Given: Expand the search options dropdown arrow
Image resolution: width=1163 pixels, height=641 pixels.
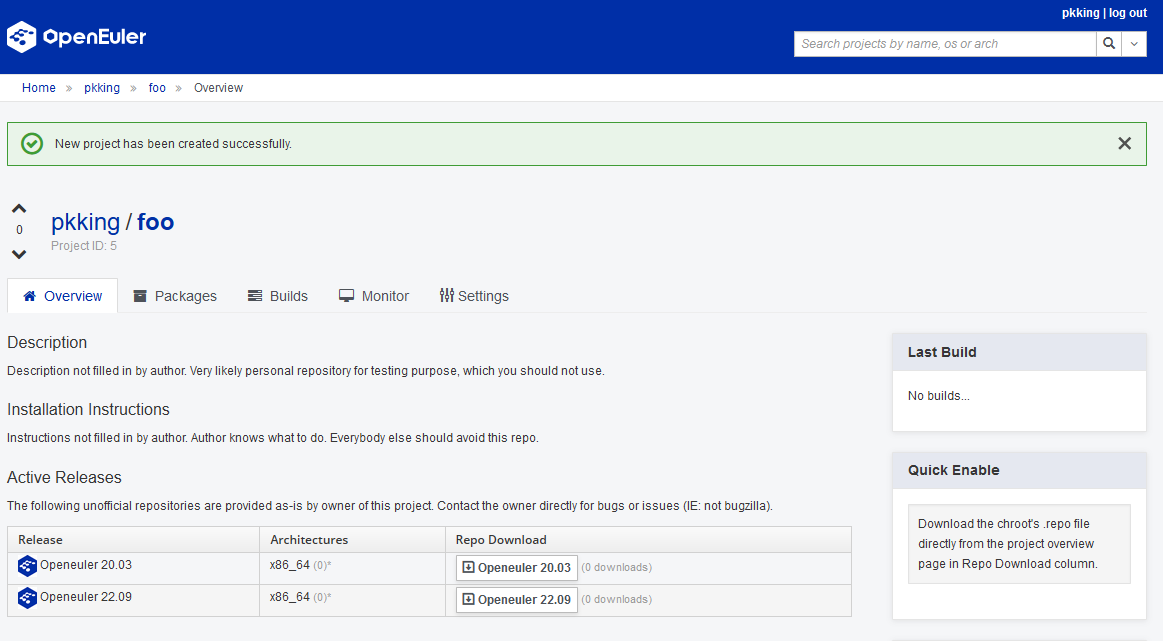Looking at the screenshot, I should pyautogui.click(x=1134, y=44).
